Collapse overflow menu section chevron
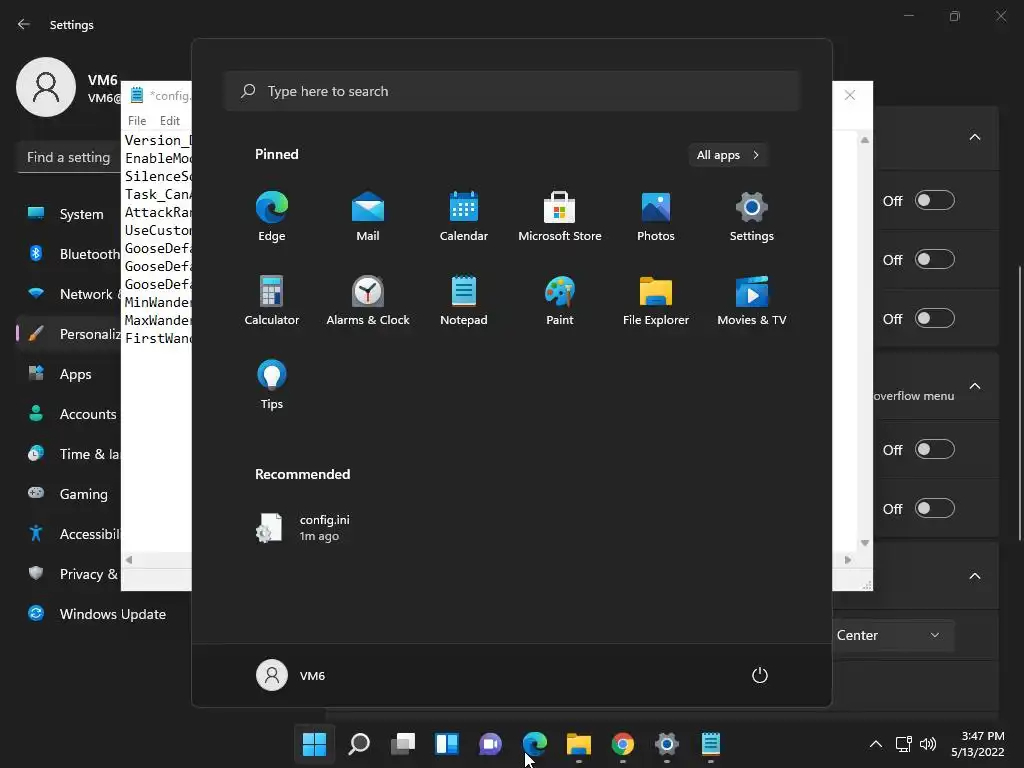 coord(974,386)
